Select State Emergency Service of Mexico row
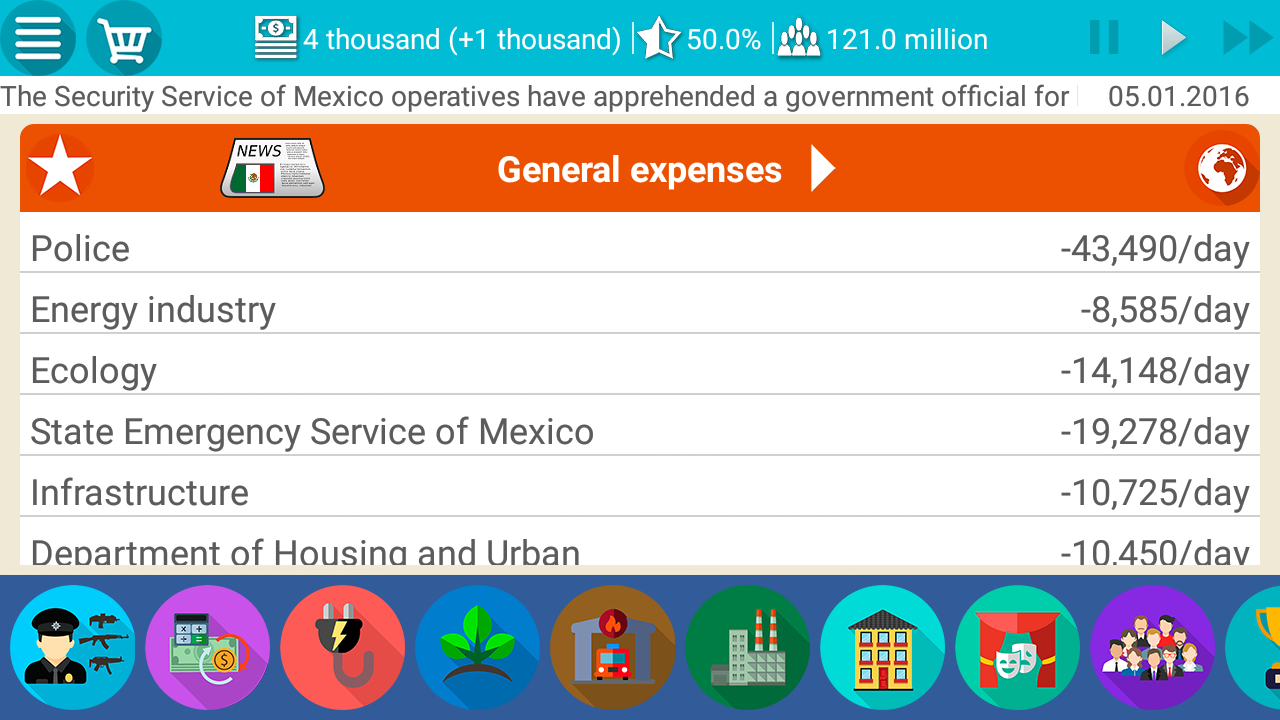Viewport: 1280px width, 720px height. click(640, 425)
